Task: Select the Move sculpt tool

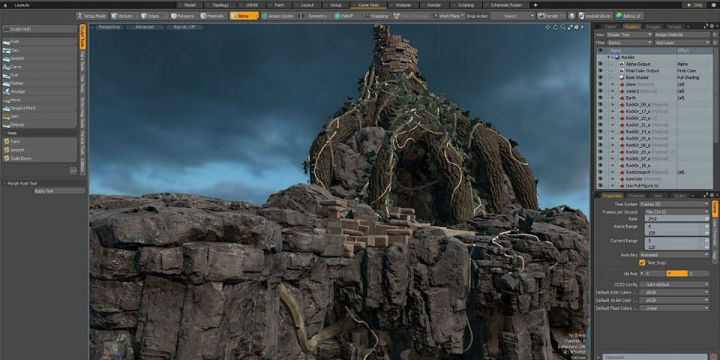Action: 39,99
